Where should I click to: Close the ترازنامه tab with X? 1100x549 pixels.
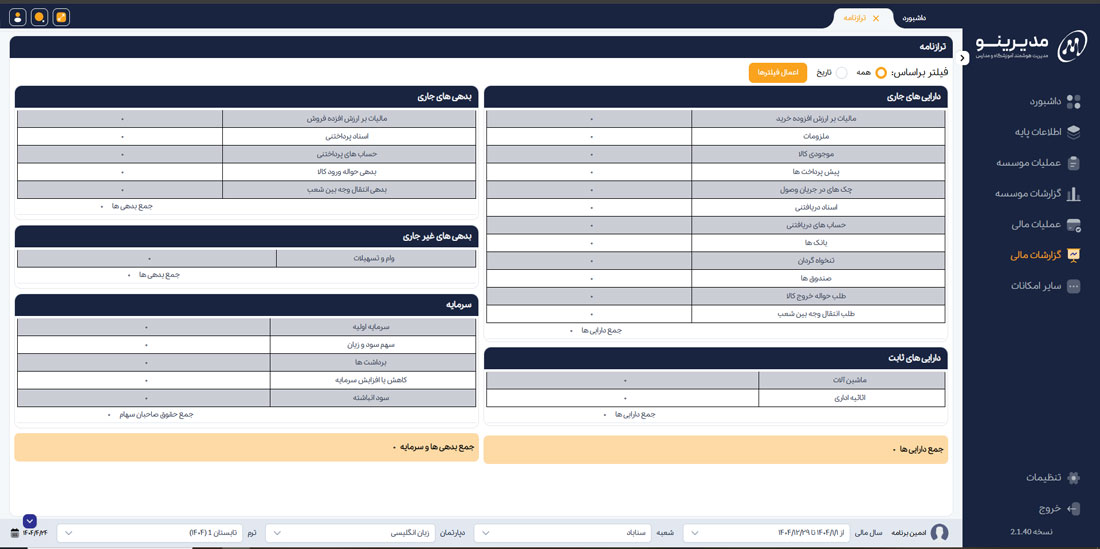tap(876, 18)
